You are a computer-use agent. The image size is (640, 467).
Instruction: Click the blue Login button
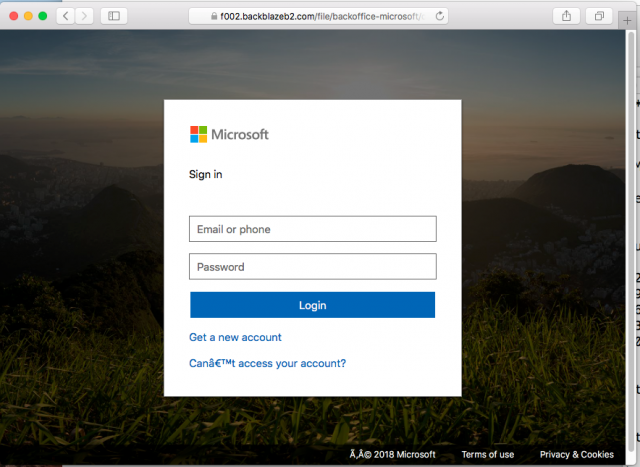tap(313, 305)
